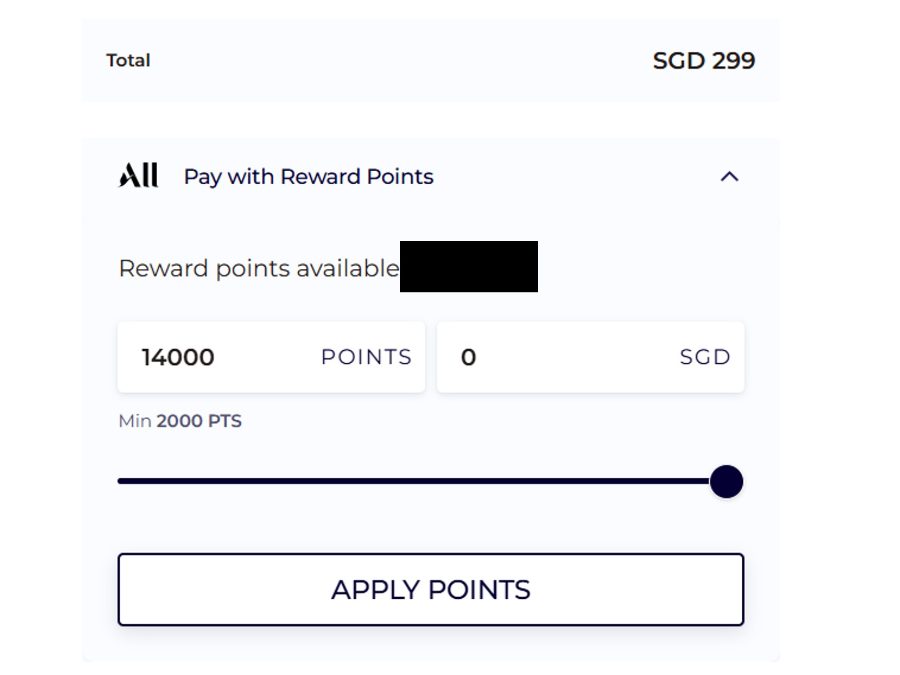
Task: Click the round slider handle
Action: pyautogui.click(x=726, y=481)
